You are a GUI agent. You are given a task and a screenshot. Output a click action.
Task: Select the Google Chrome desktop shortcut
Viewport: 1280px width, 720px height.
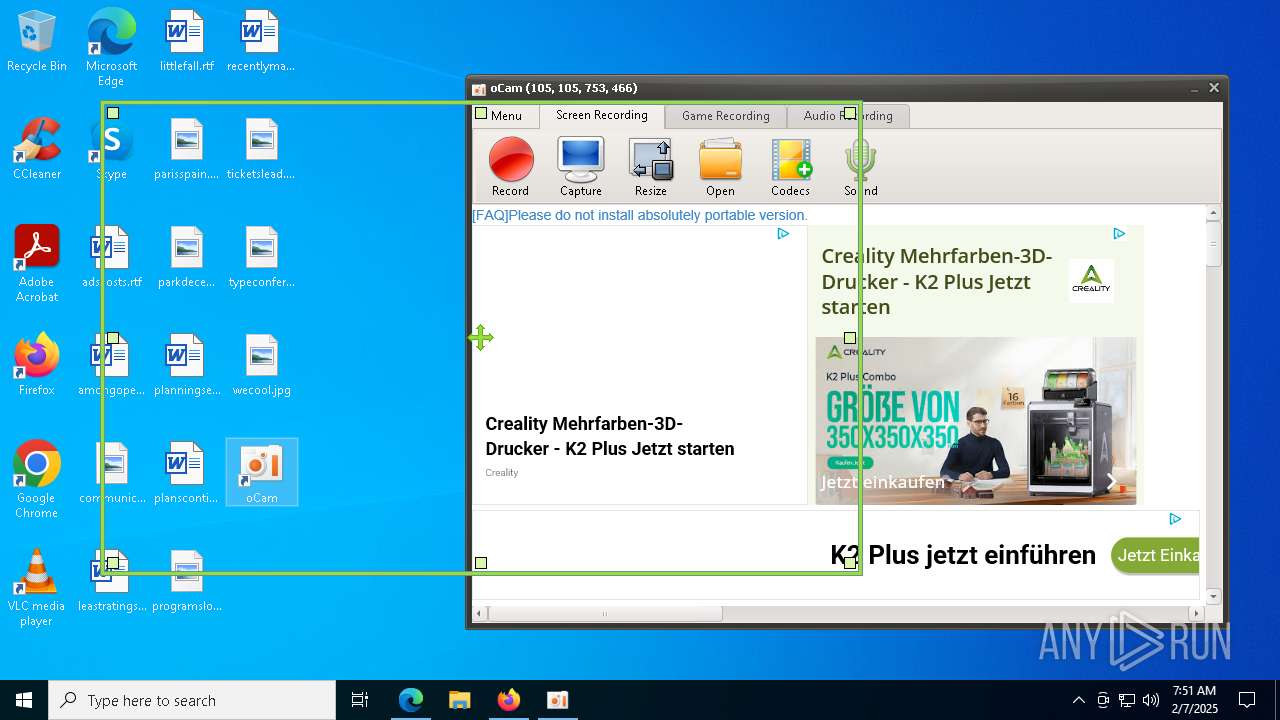(37, 480)
